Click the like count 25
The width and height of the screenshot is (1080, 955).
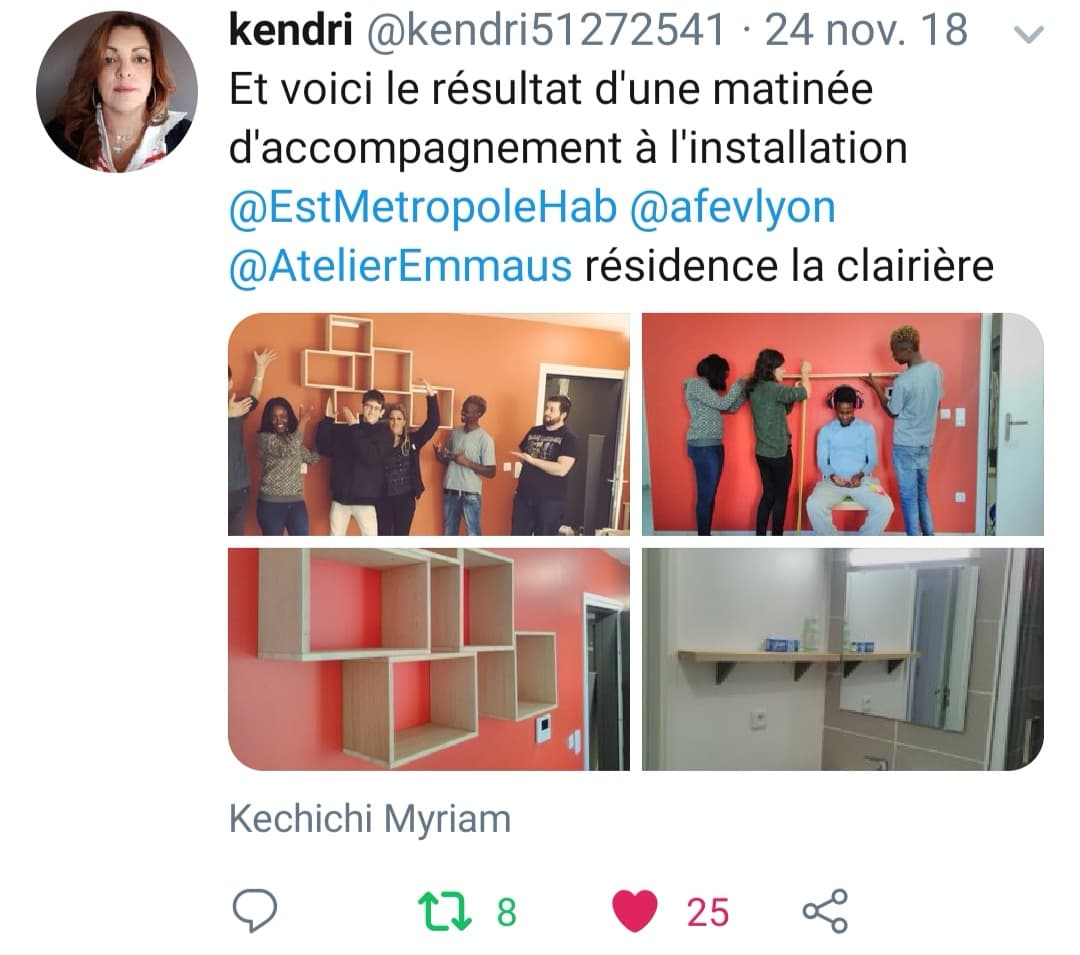(x=707, y=912)
